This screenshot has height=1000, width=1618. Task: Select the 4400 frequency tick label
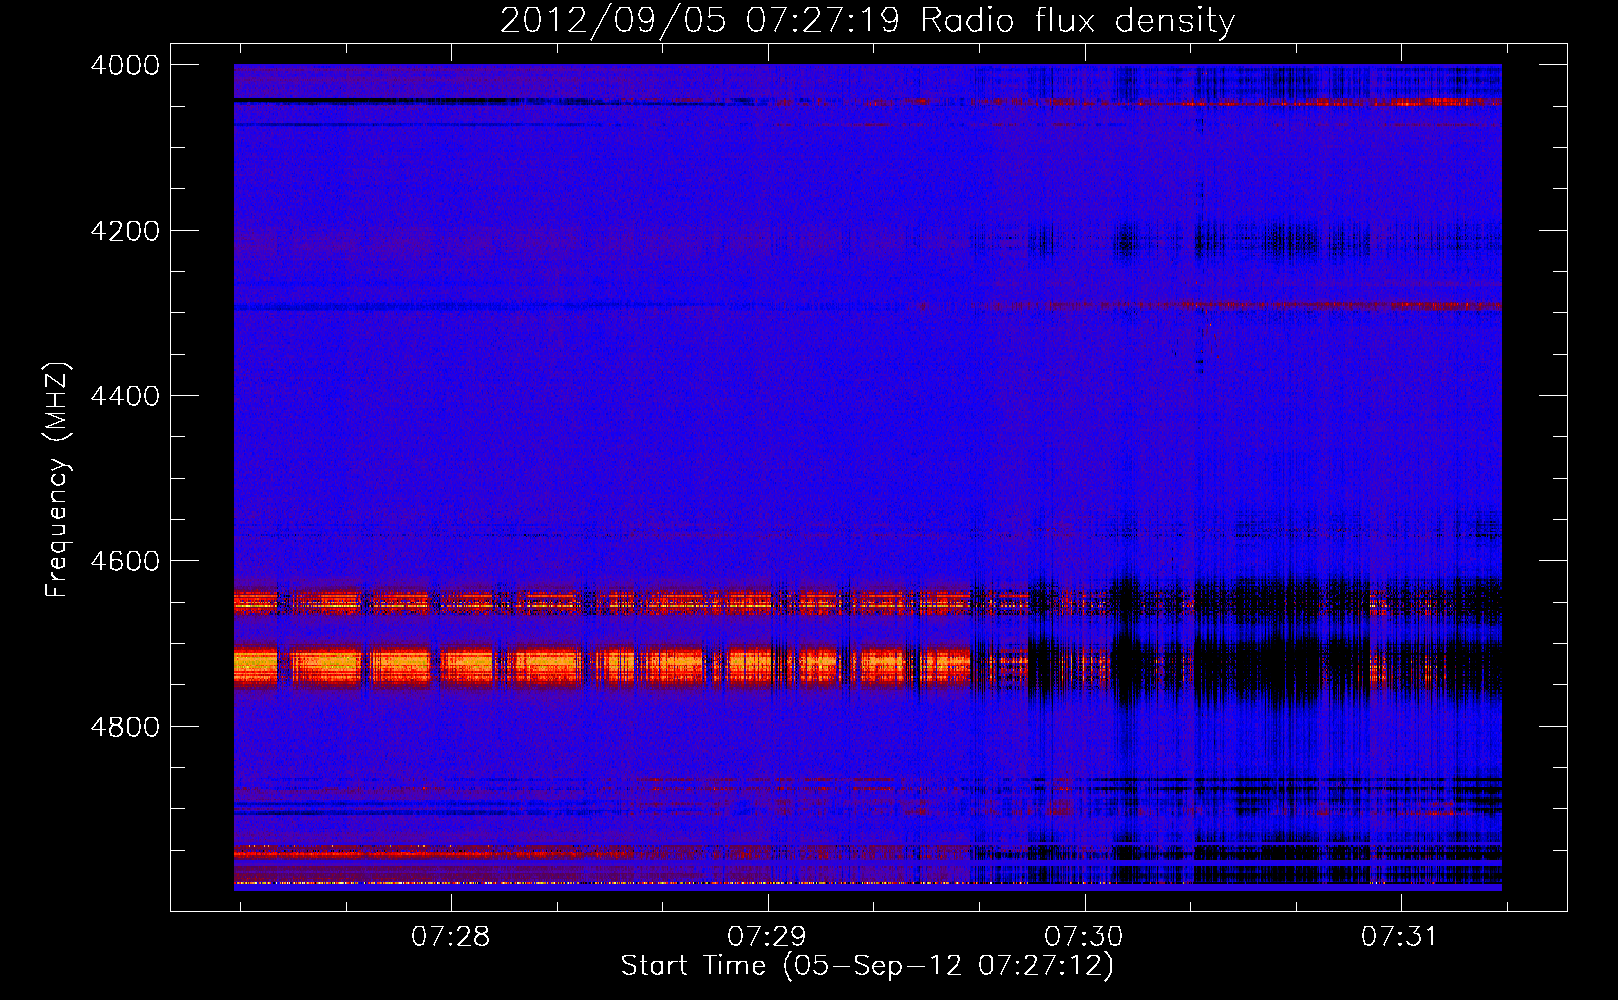[x=125, y=396]
